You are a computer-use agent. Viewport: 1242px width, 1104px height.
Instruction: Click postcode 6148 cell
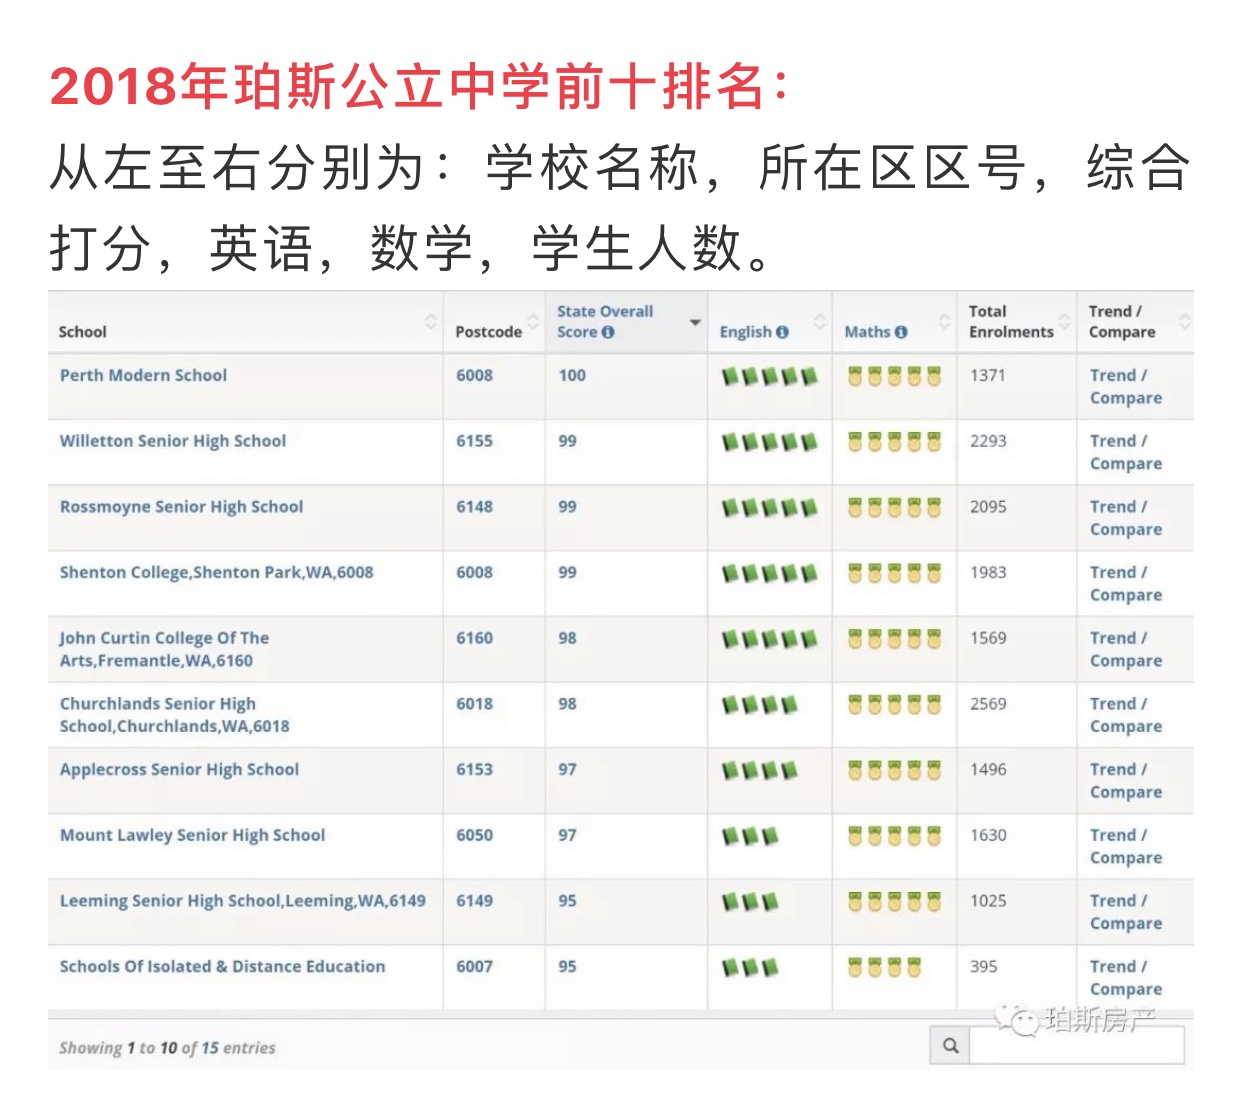click(474, 507)
